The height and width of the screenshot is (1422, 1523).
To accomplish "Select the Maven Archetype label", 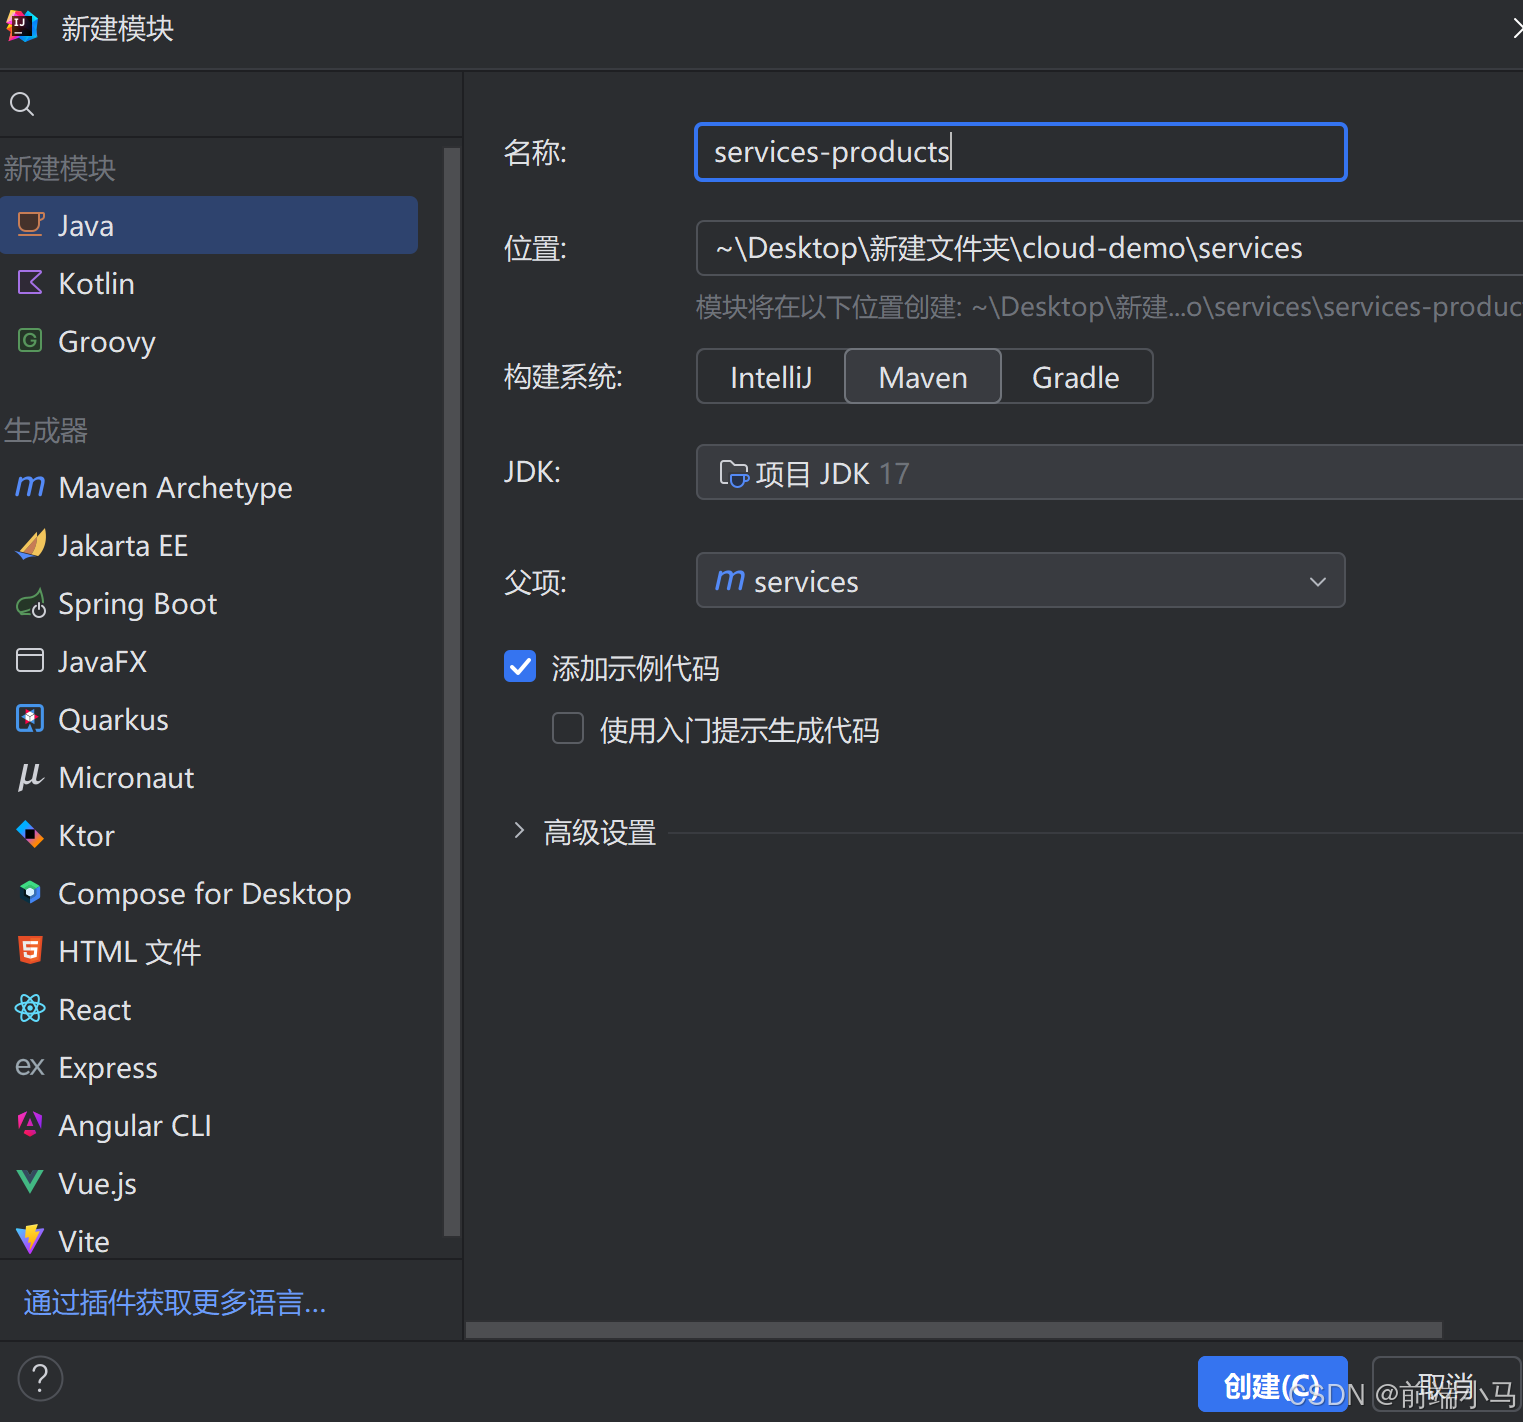I will (175, 488).
